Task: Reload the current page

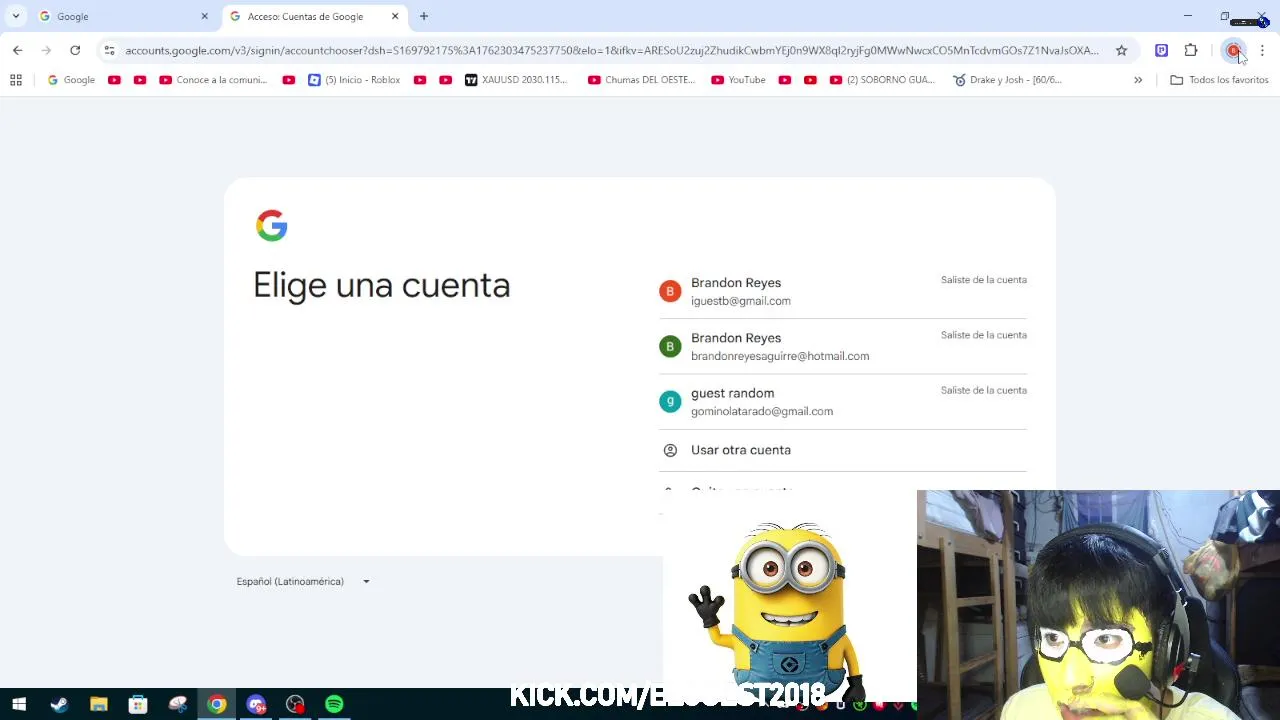Action: tap(75, 50)
